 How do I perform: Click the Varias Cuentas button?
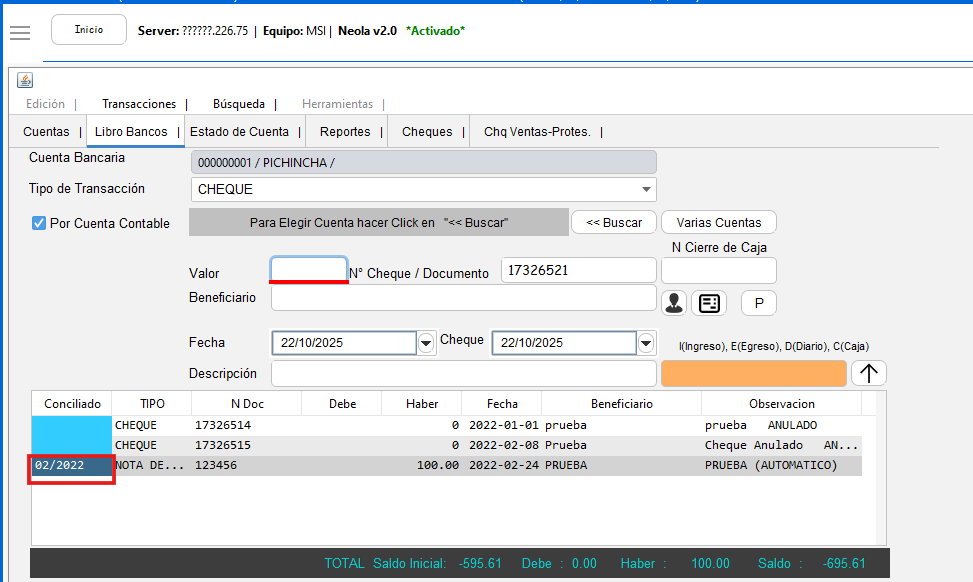click(x=718, y=222)
